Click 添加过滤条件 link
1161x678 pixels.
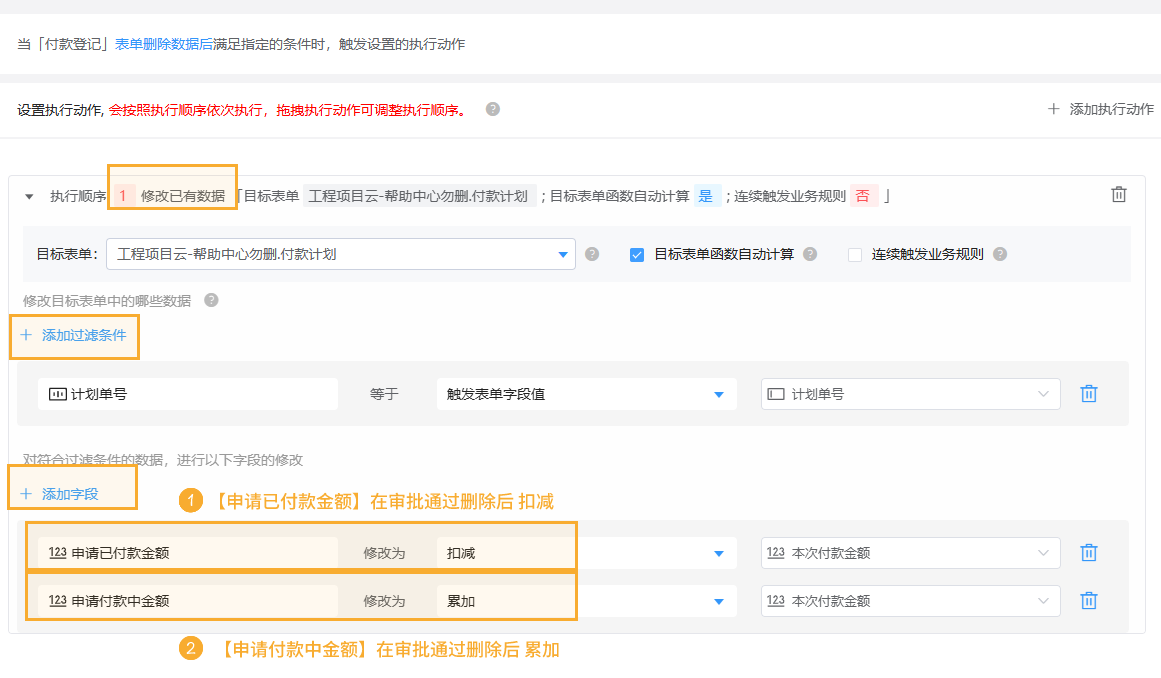[x=74, y=335]
